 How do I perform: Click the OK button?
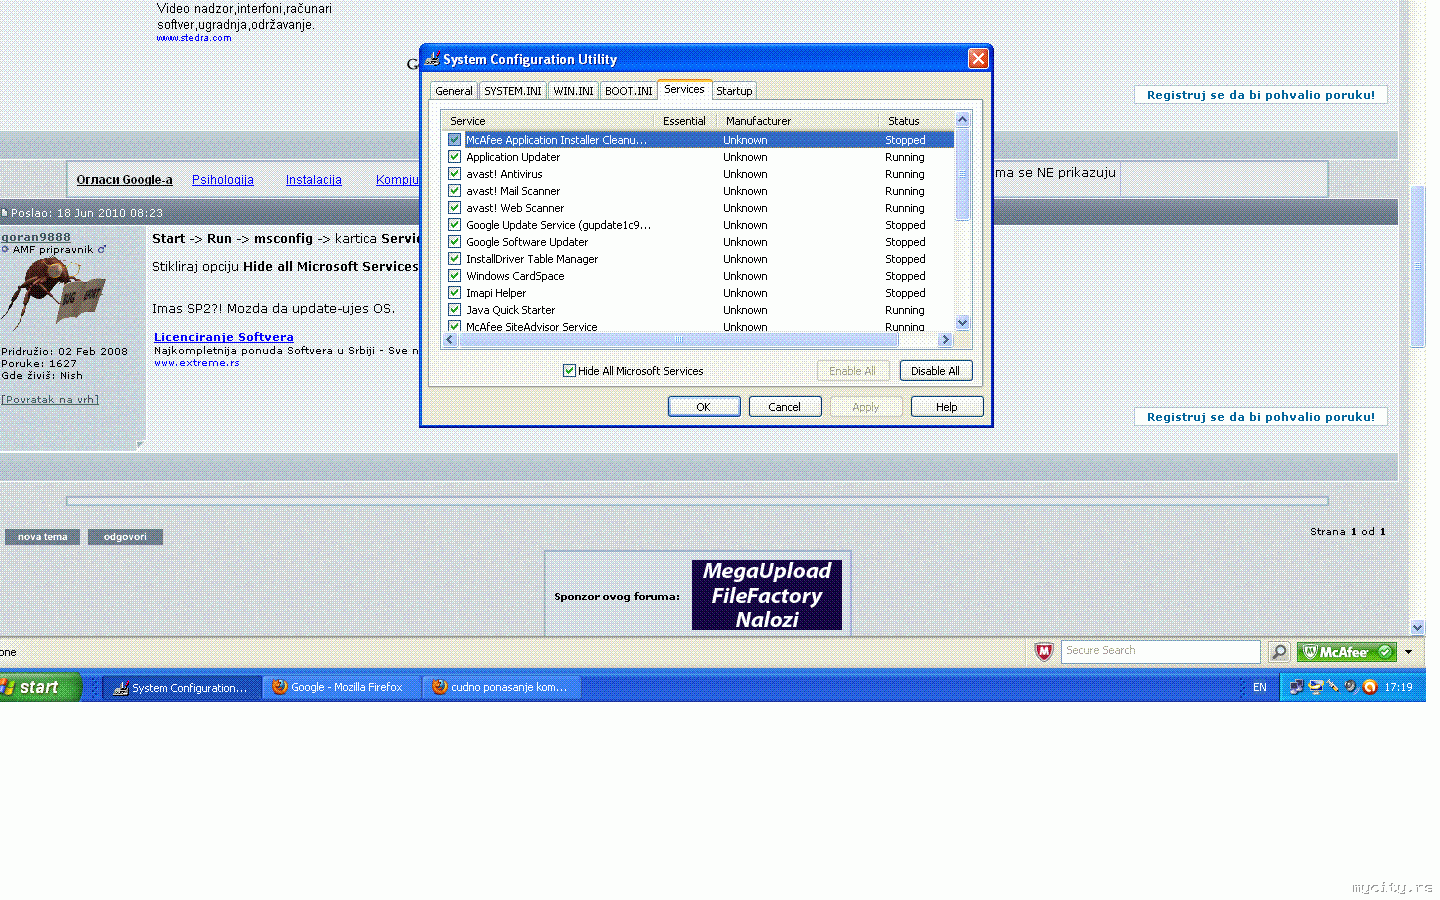[704, 407]
